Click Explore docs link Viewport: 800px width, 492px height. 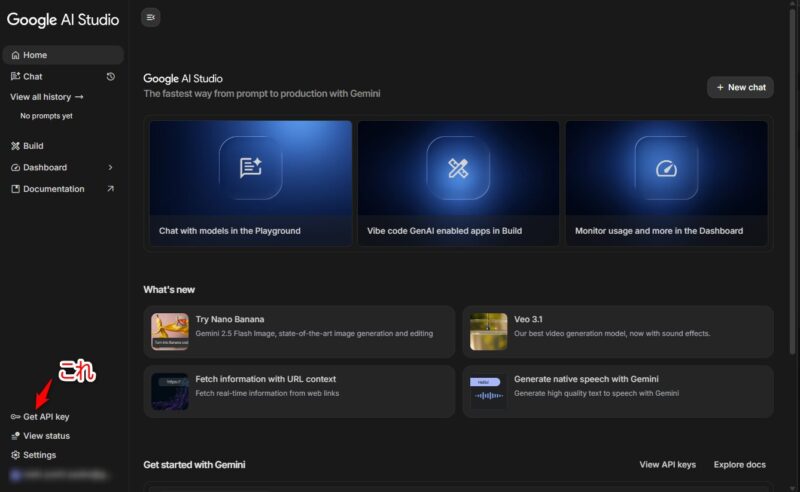pos(739,465)
